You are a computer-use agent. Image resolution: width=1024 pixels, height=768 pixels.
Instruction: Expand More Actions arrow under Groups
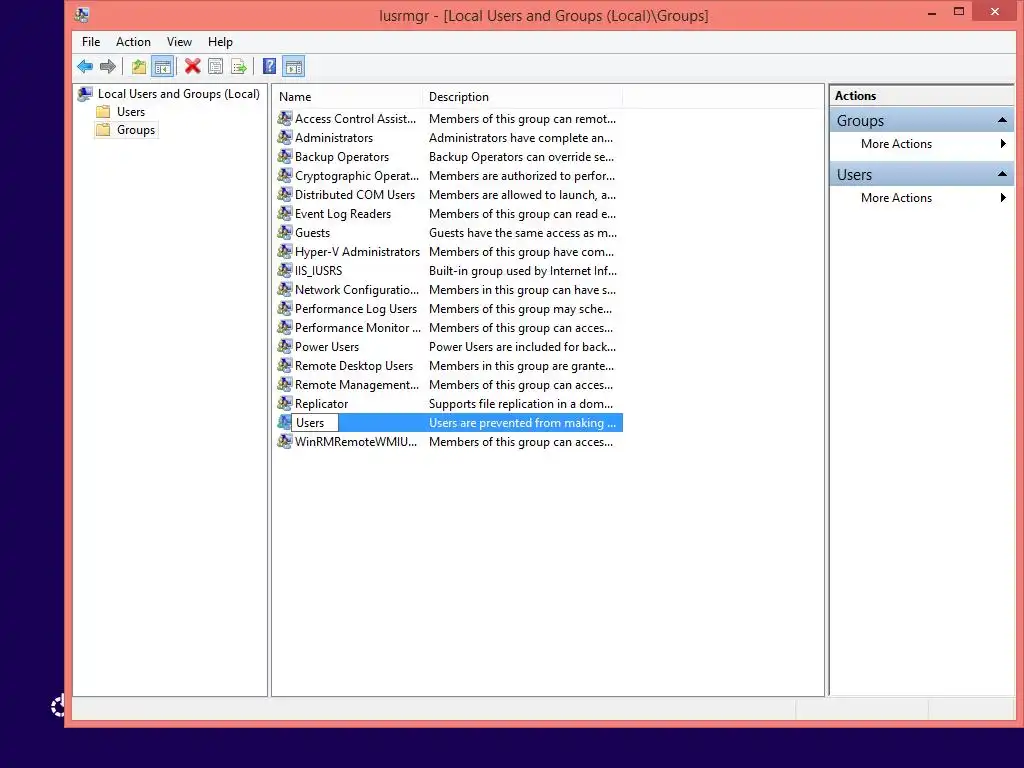coord(1003,144)
